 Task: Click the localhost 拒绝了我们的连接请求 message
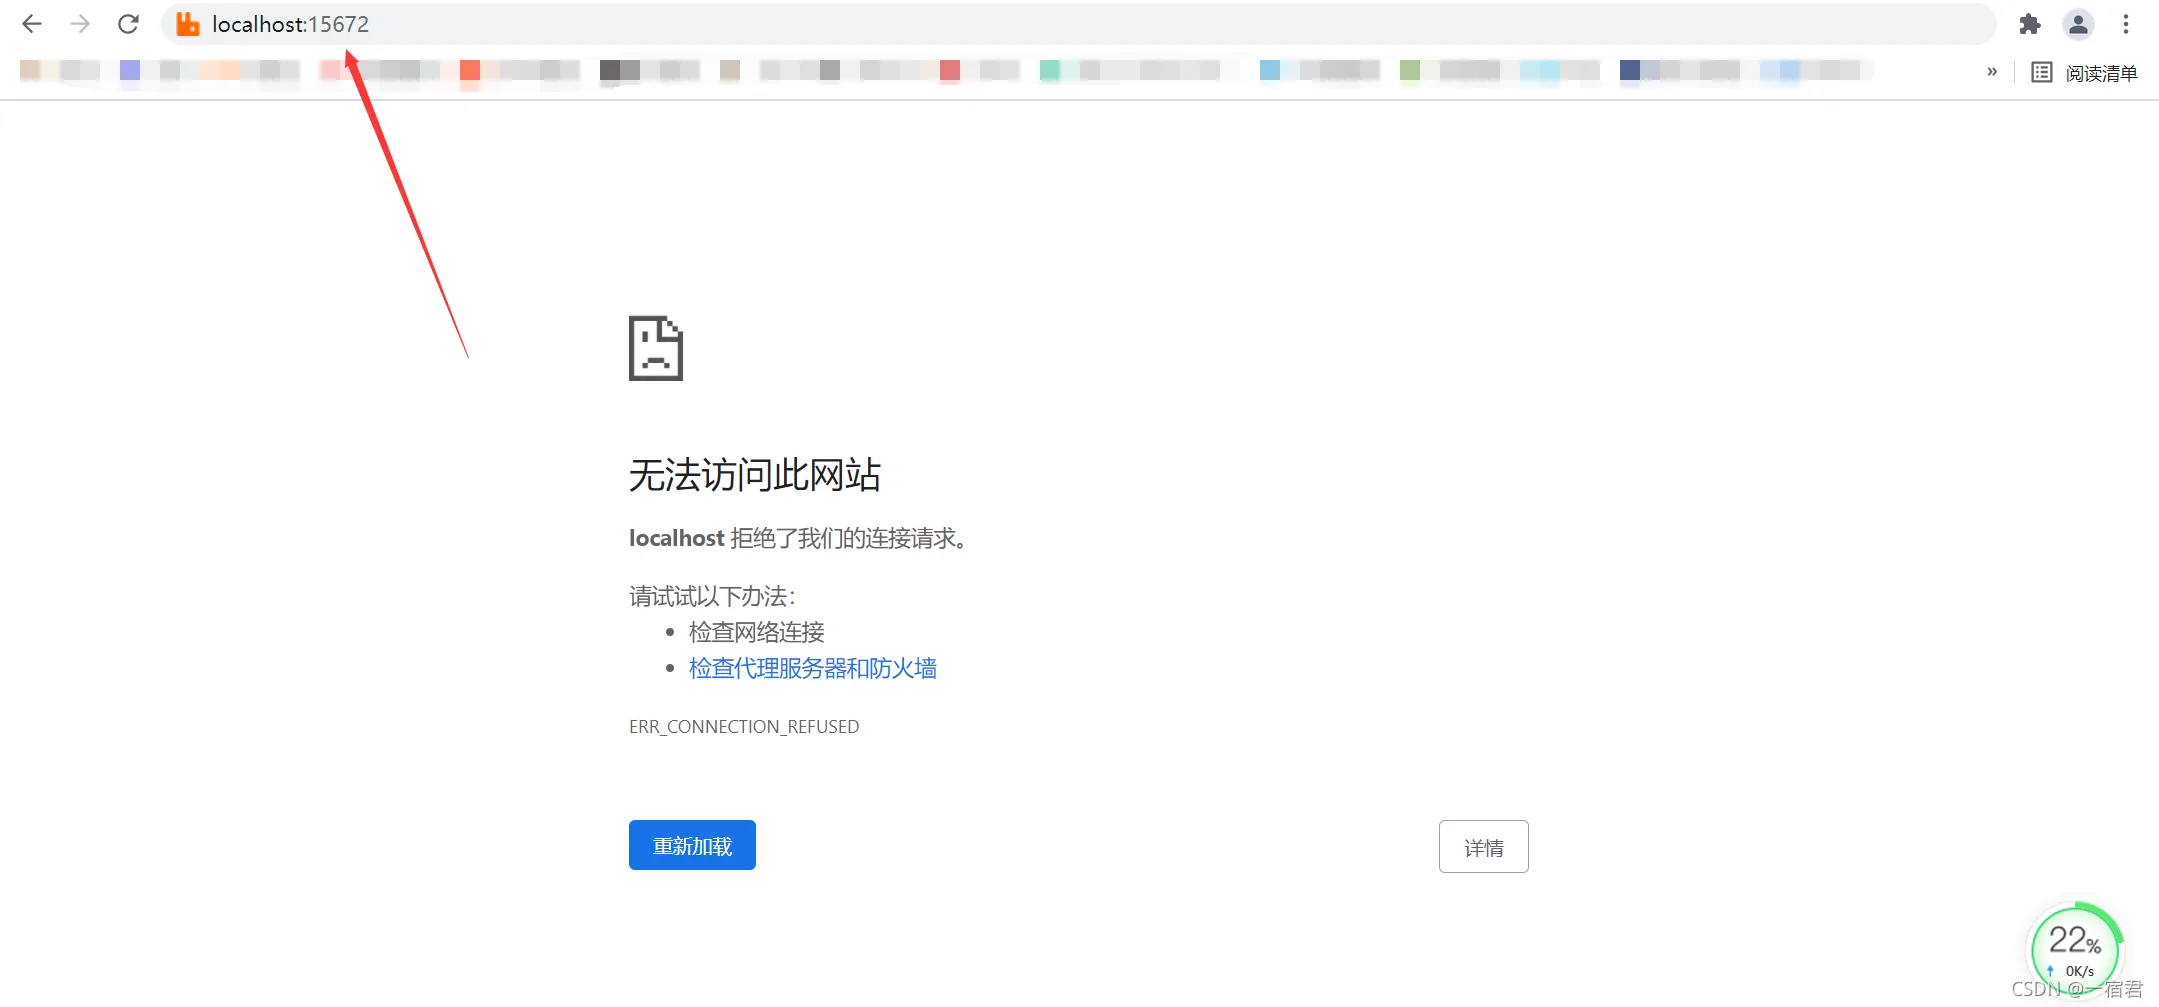(x=799, y=538)
